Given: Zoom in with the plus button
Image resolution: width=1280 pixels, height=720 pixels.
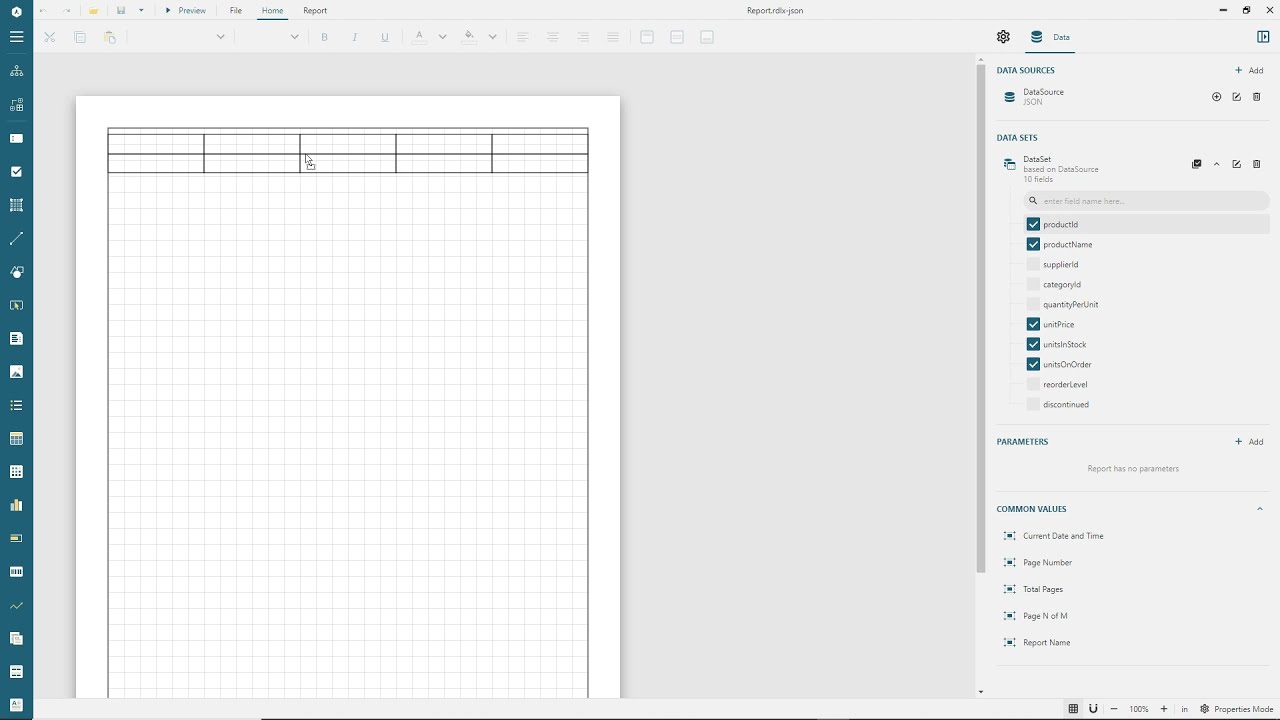Looking at the screenshot, I should pos(1164,709).
